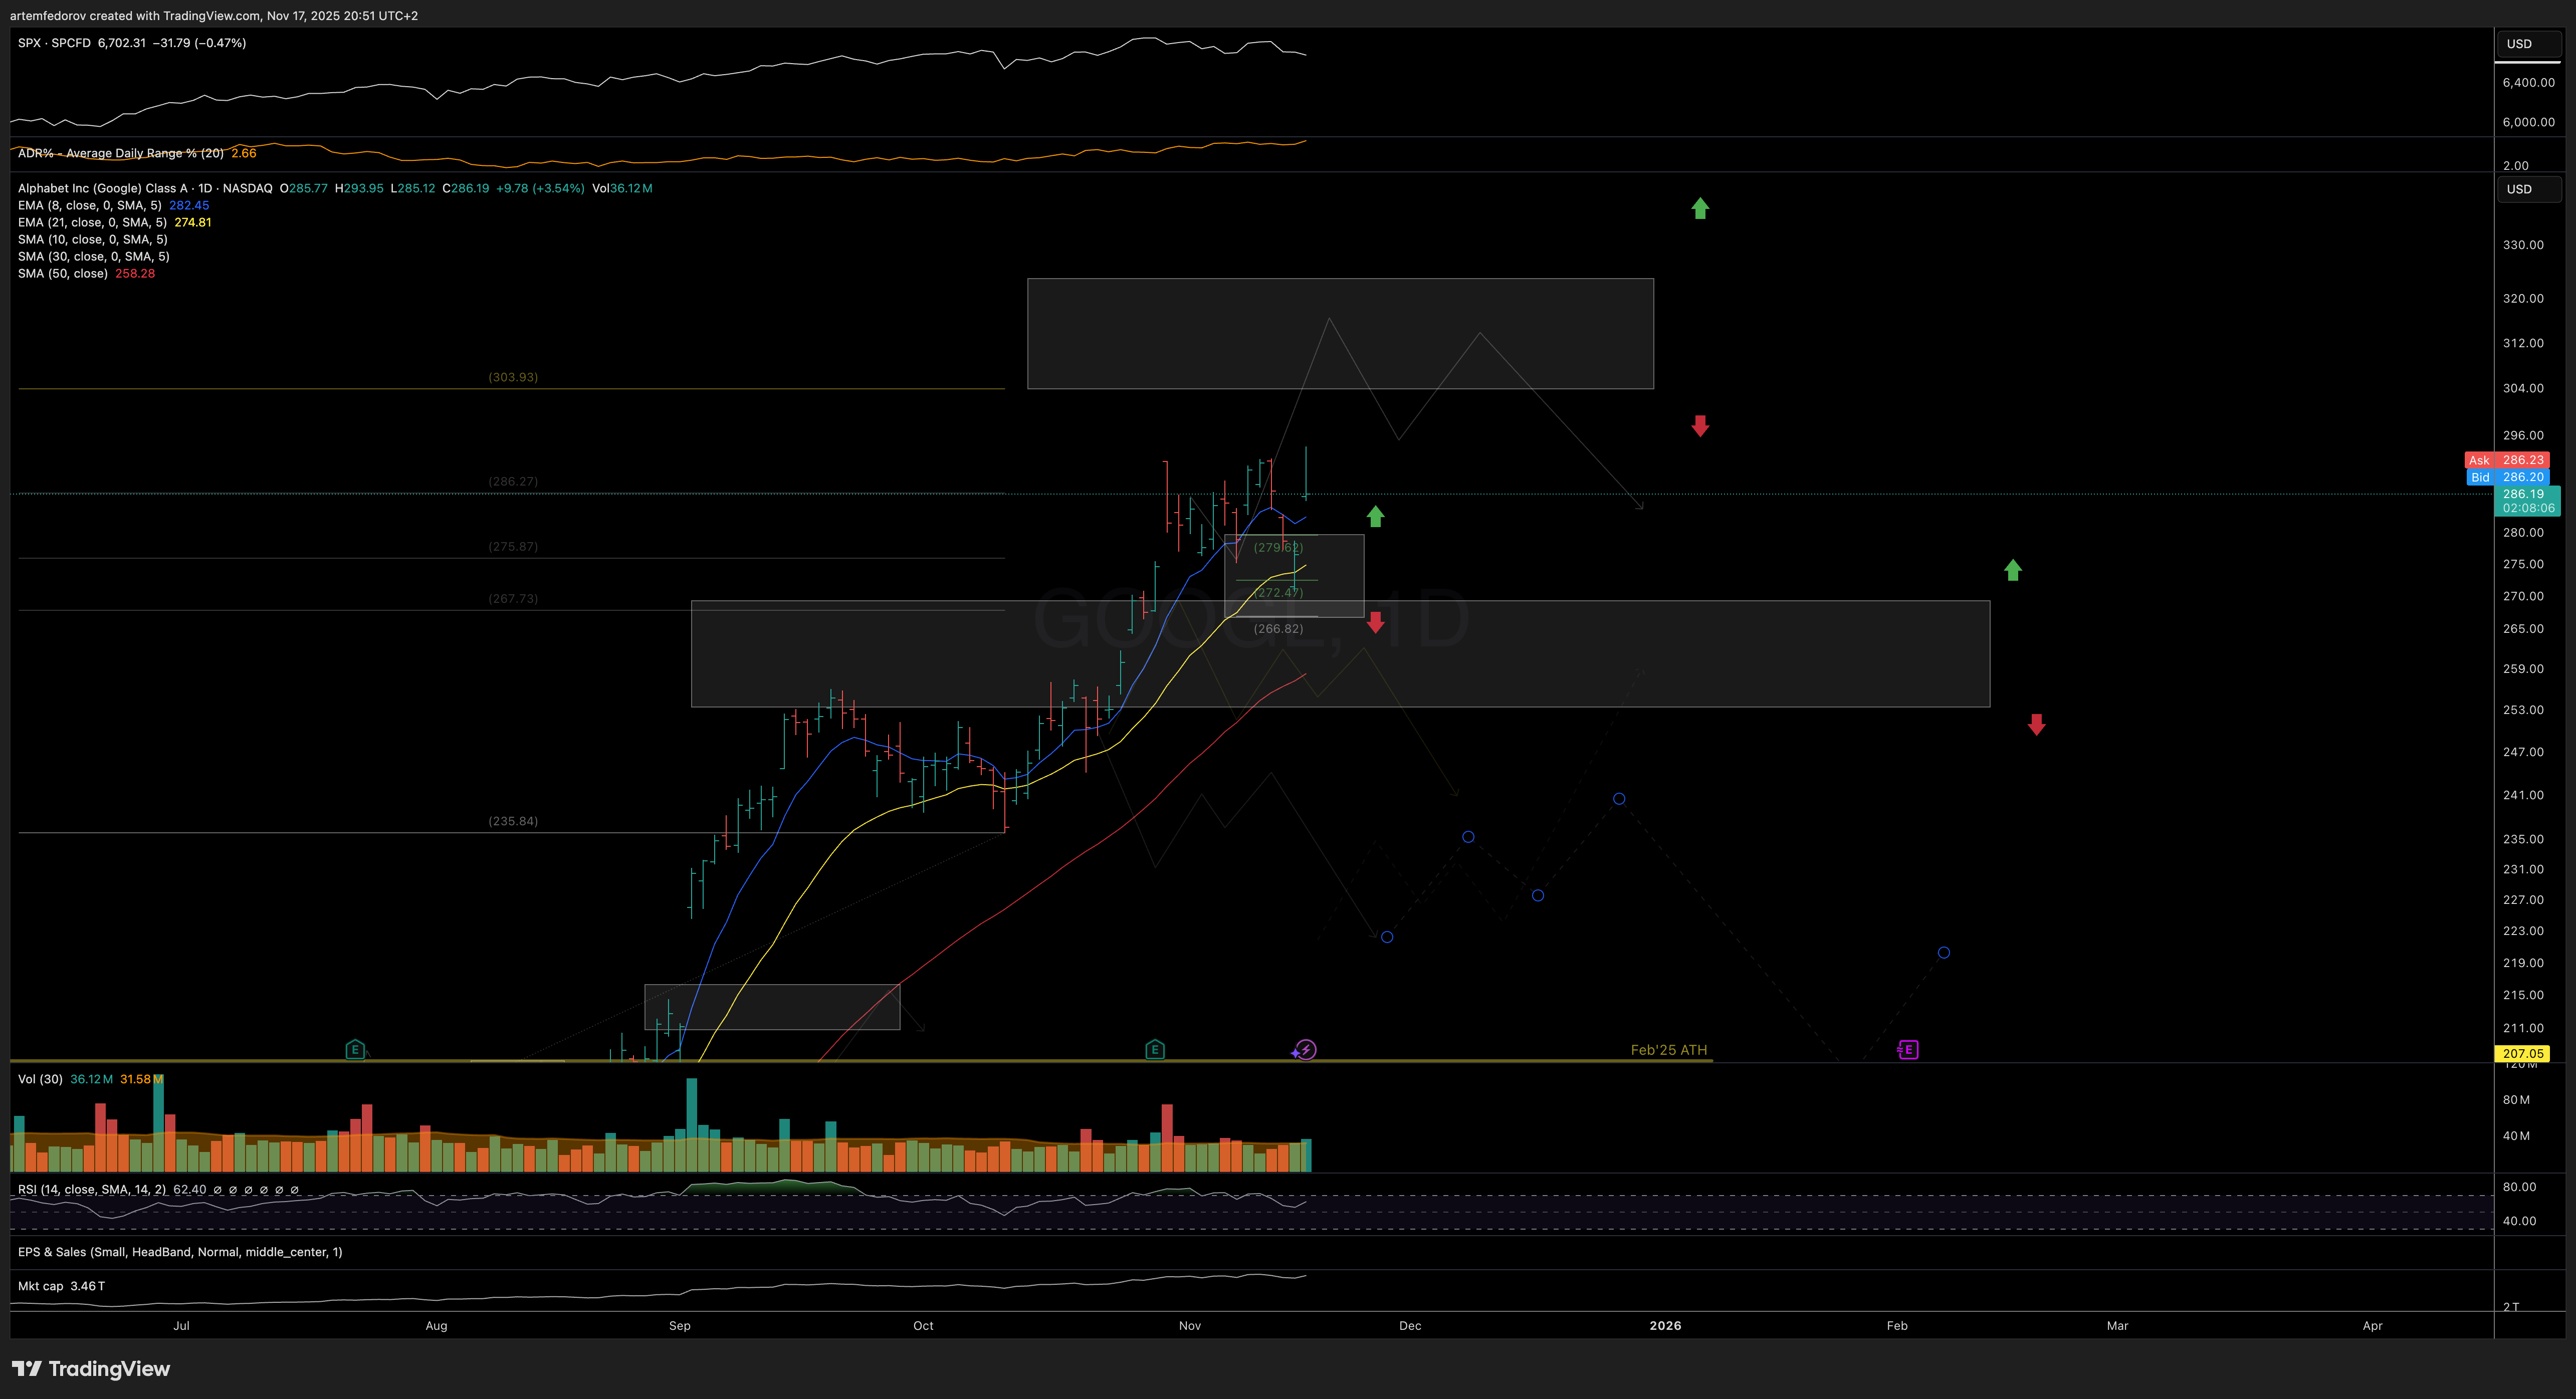Click the SMA 50 value 258.28

(x=135, y=273)
